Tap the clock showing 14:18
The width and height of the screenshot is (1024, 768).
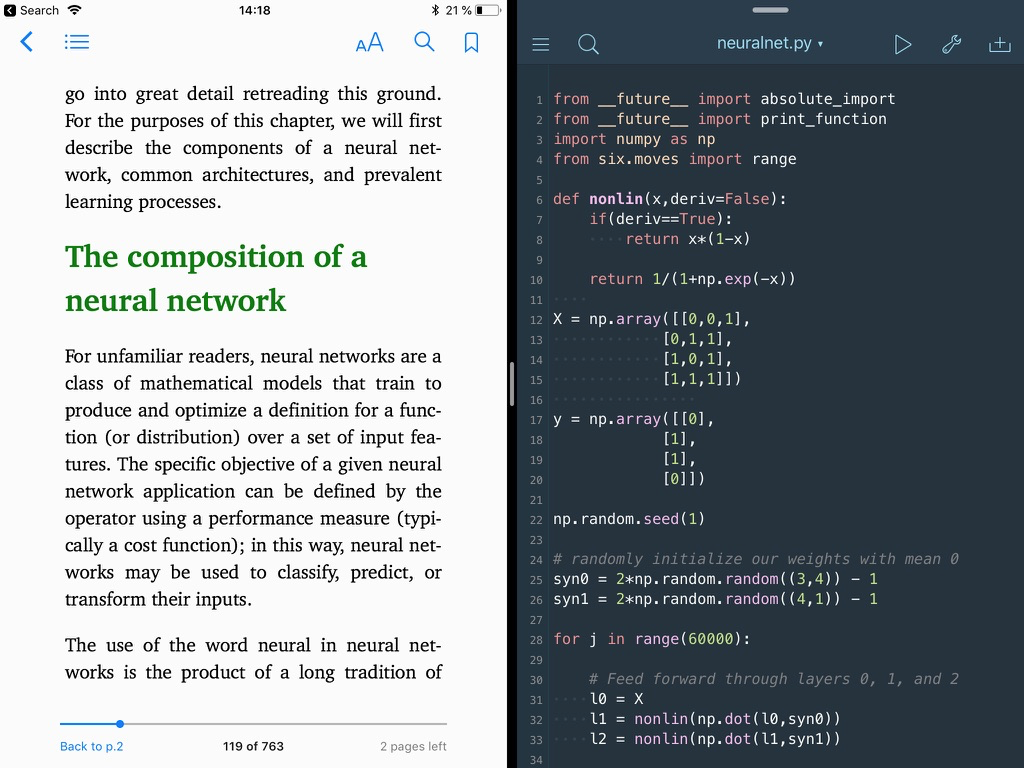(255, 10)
